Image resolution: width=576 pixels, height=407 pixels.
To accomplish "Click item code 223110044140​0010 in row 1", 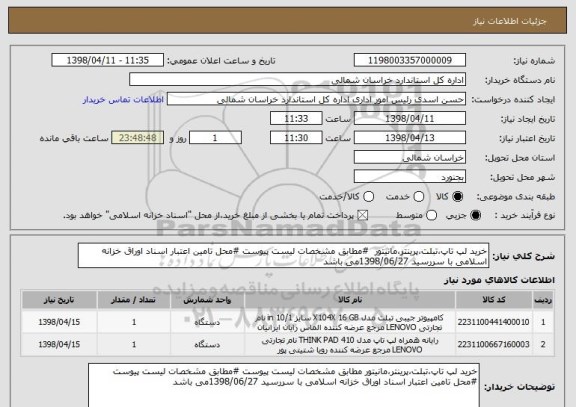I will 493,322.
